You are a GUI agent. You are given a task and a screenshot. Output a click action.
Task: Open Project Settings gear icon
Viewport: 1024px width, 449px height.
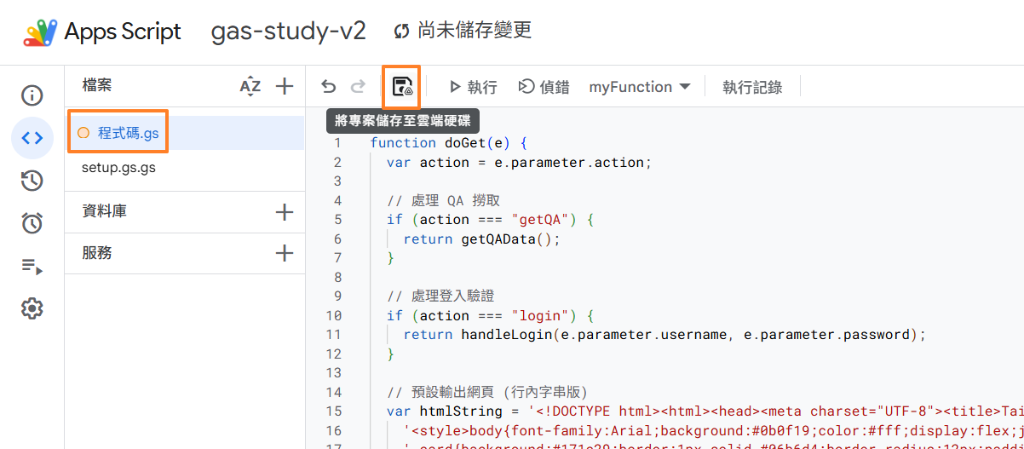[x=32, y=308]
